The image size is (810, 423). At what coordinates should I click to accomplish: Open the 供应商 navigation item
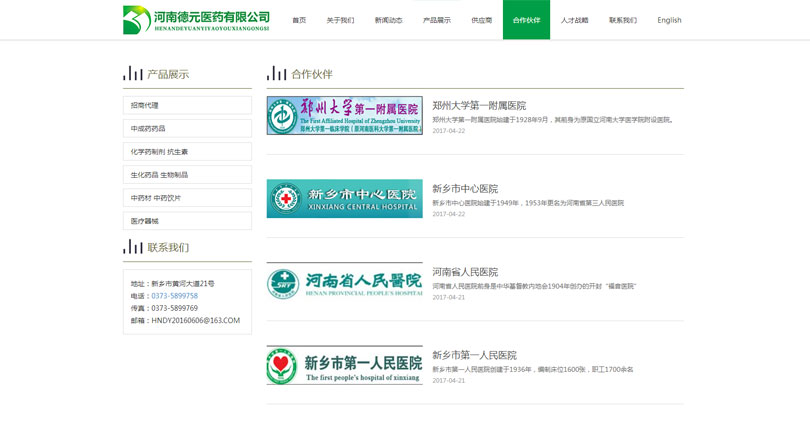click(x=482, y=20)
